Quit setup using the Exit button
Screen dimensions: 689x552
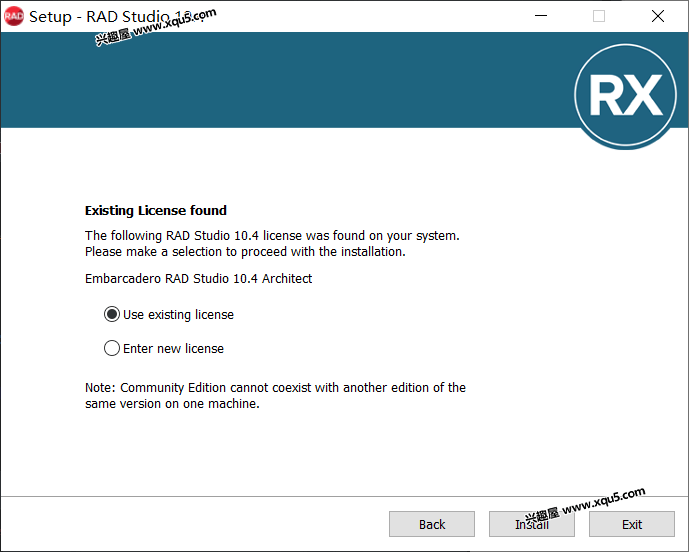[x=631, y=524]
